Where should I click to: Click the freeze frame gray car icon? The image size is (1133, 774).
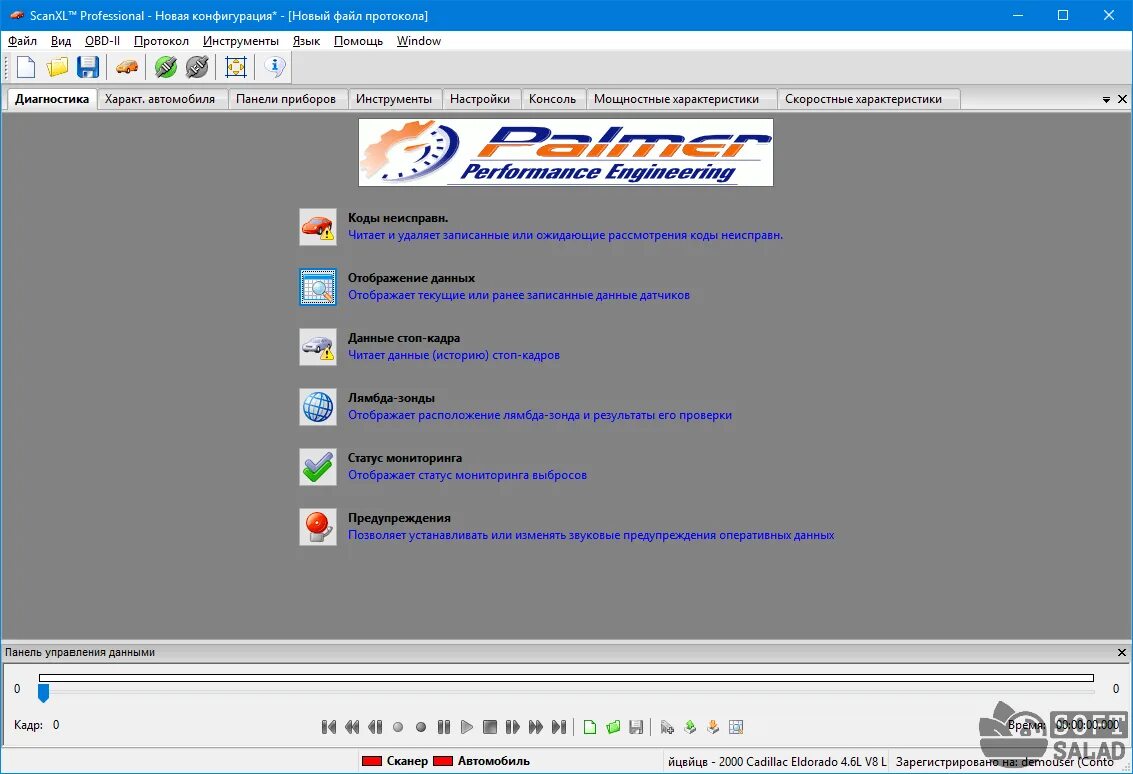click(x=318, y=347)
